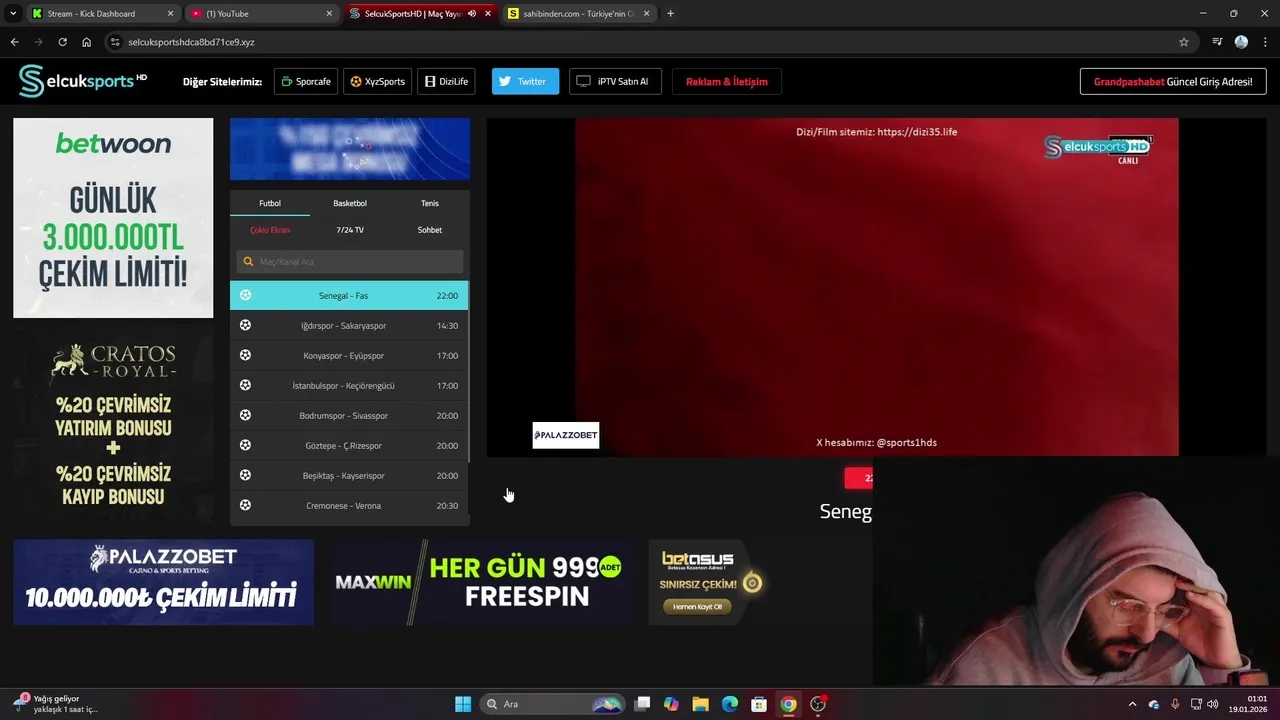Screen dimensions: 1280x720
Task: Click the iPTV Satın Al button
Action: 615,82
